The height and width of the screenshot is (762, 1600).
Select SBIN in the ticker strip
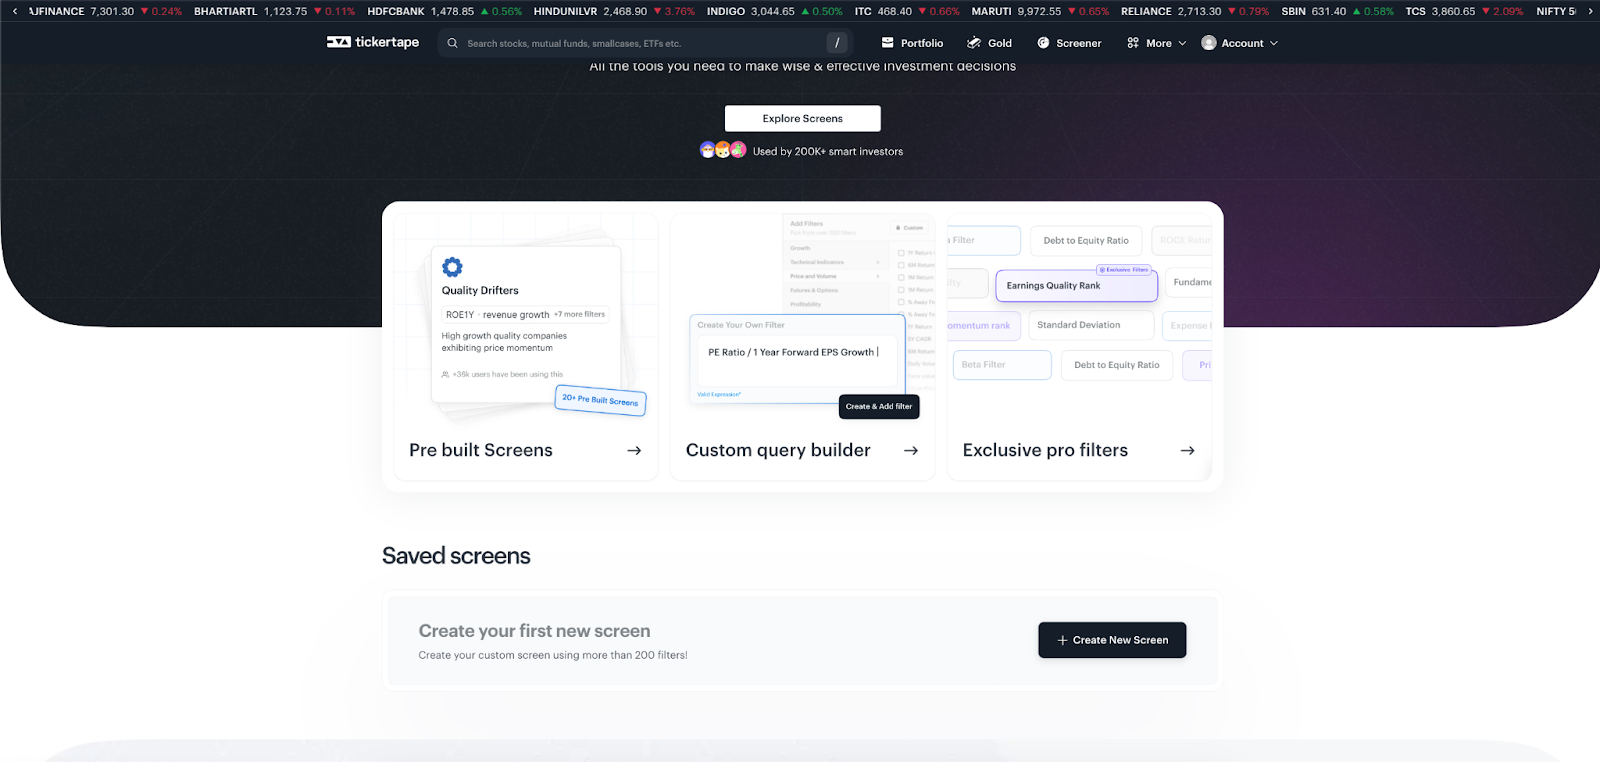point(1337,11)
